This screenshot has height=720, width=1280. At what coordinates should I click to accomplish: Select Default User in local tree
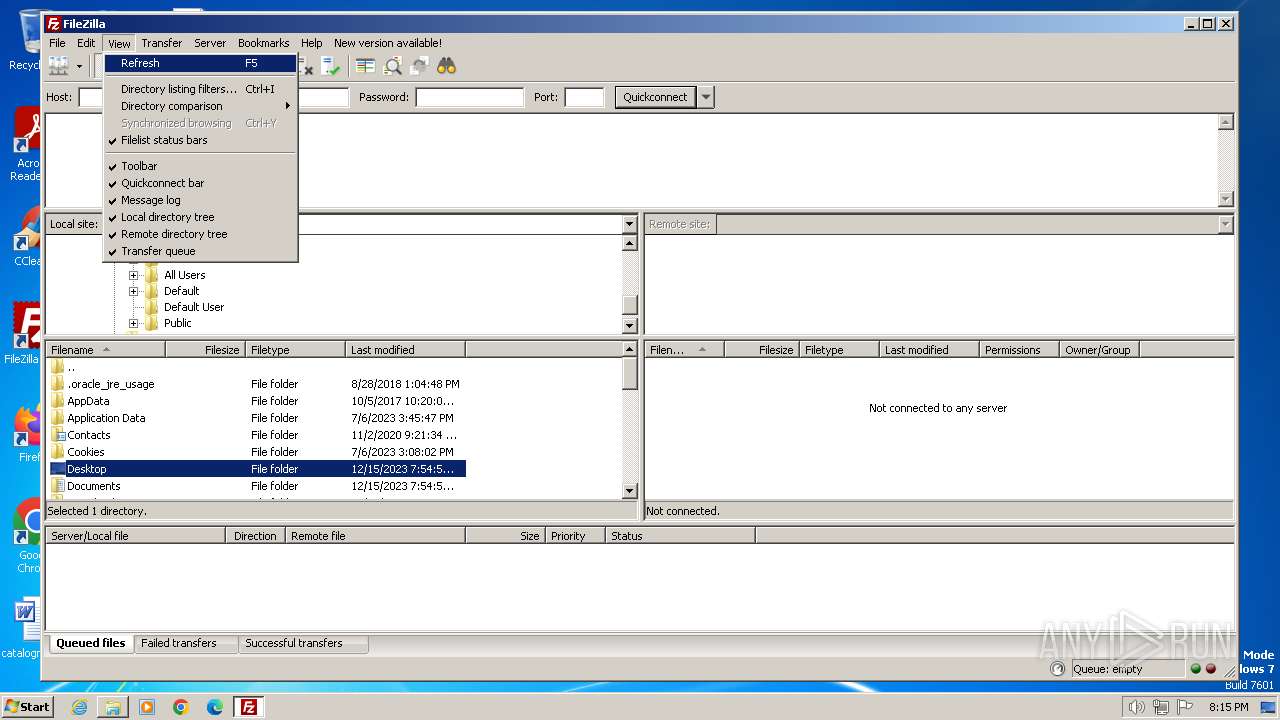pos(194,307)
